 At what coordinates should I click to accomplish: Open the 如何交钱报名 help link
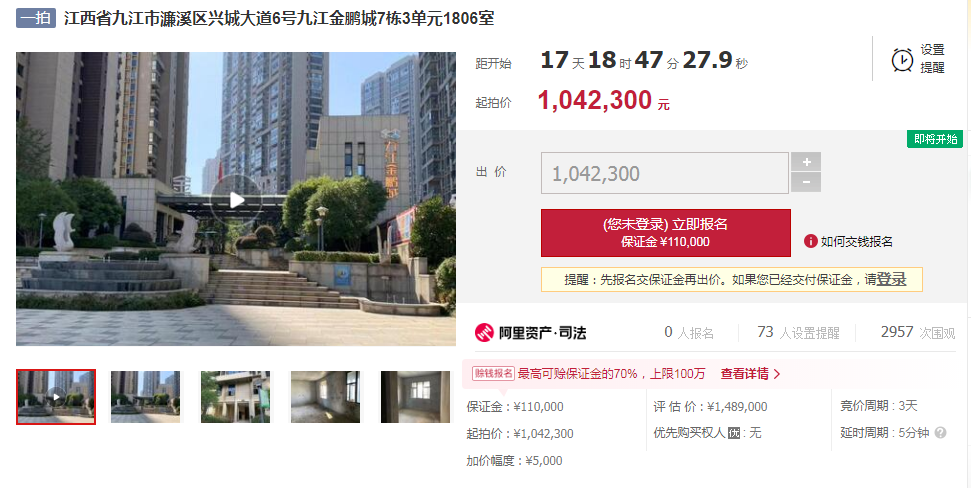pyautogui.click(x=856, y=242)
